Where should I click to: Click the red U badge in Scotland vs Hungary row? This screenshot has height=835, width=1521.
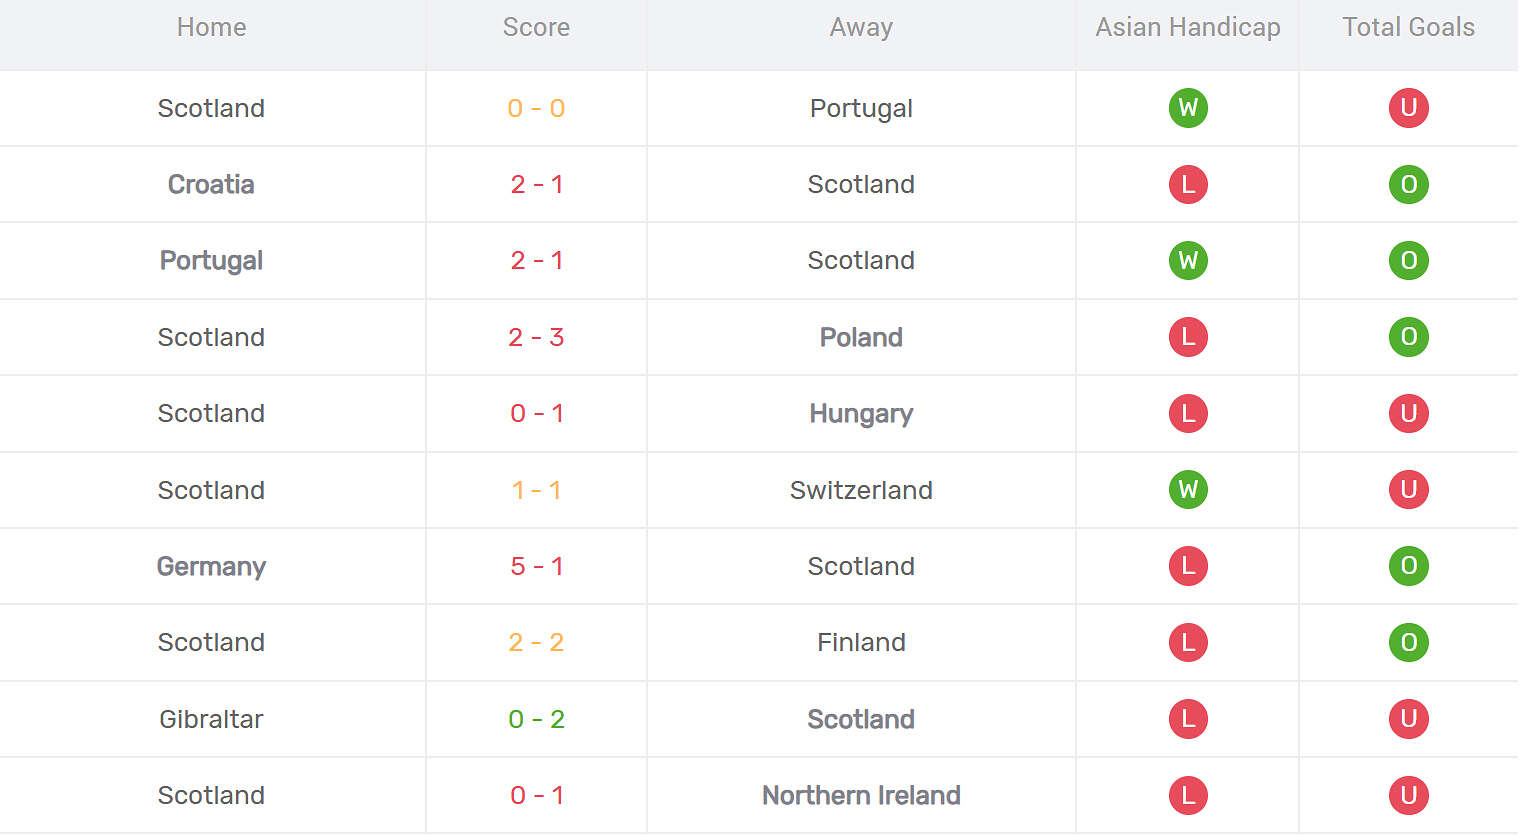coord(1408,413)
